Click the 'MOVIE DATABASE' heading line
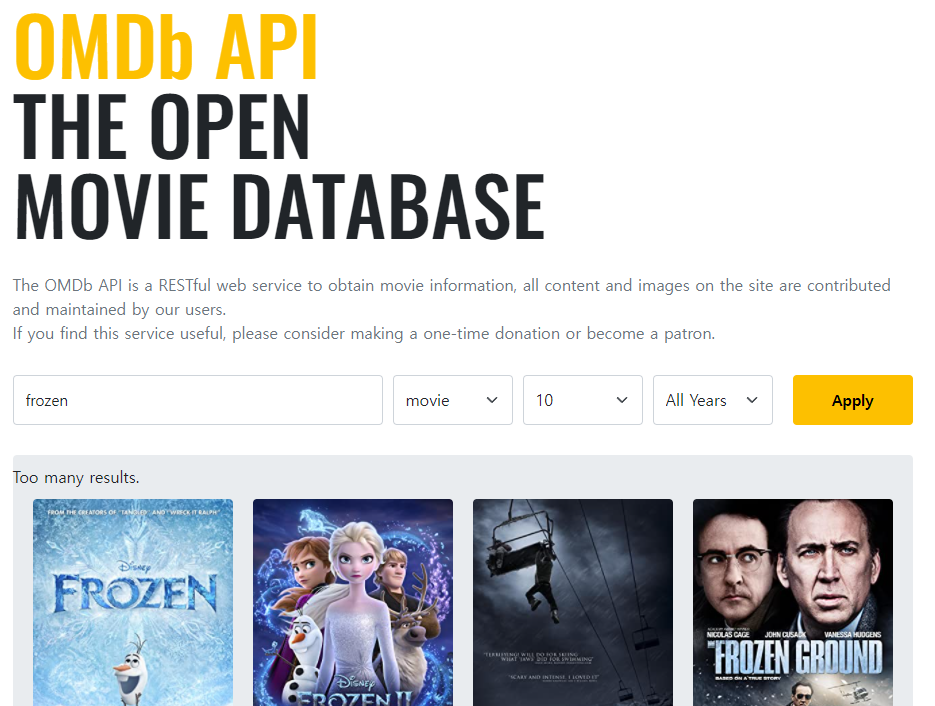Screen dimensions: 935x706 (279, 206)
